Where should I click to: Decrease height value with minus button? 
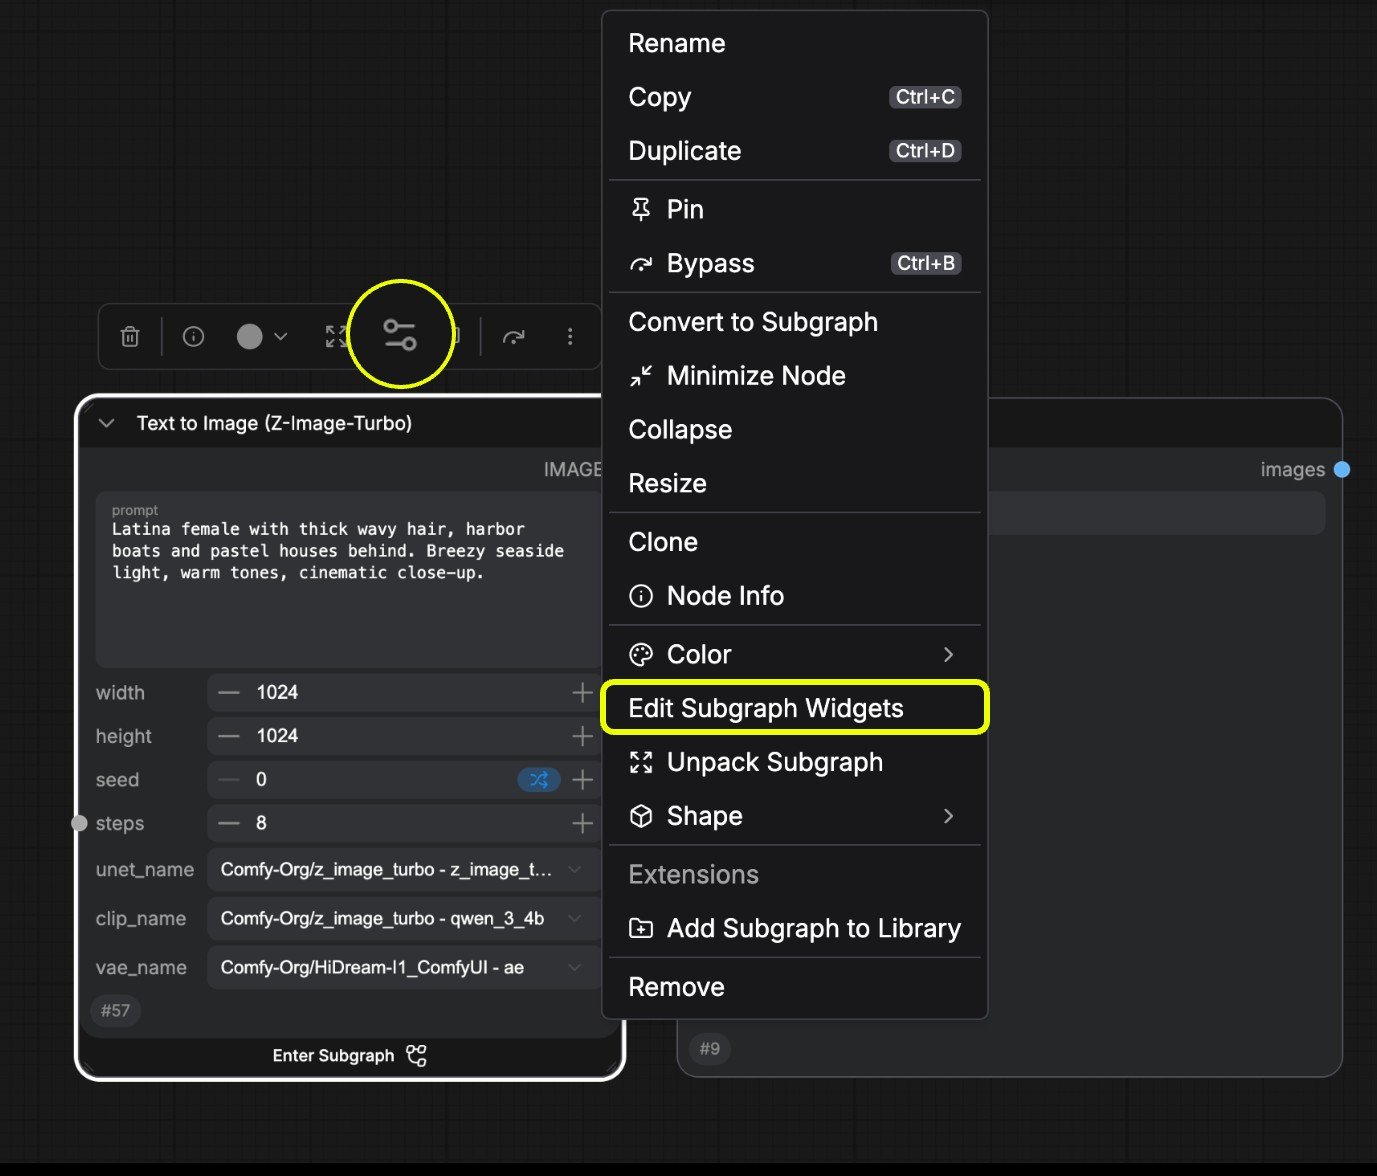229,736
